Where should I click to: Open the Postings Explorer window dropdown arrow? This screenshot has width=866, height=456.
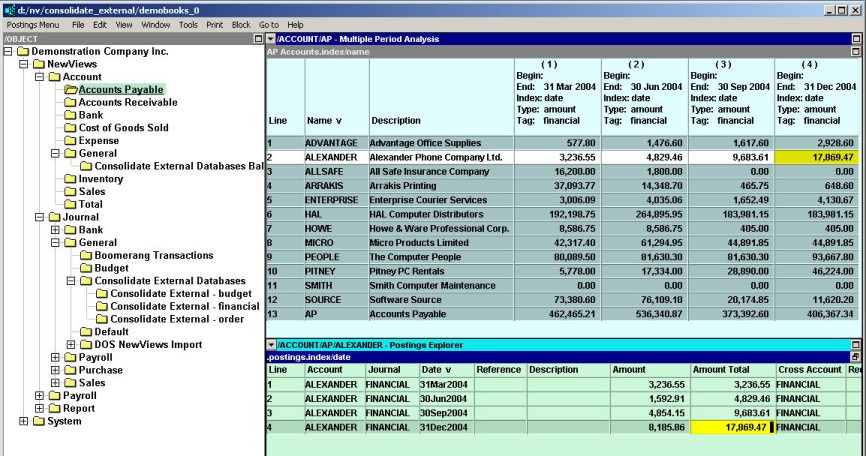[x=271, y=345]
